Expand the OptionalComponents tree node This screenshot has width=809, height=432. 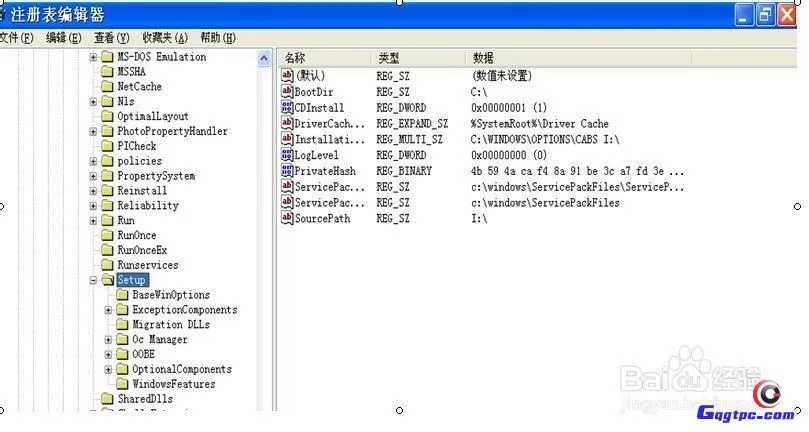pyautogui.click(x=108, y=369)
